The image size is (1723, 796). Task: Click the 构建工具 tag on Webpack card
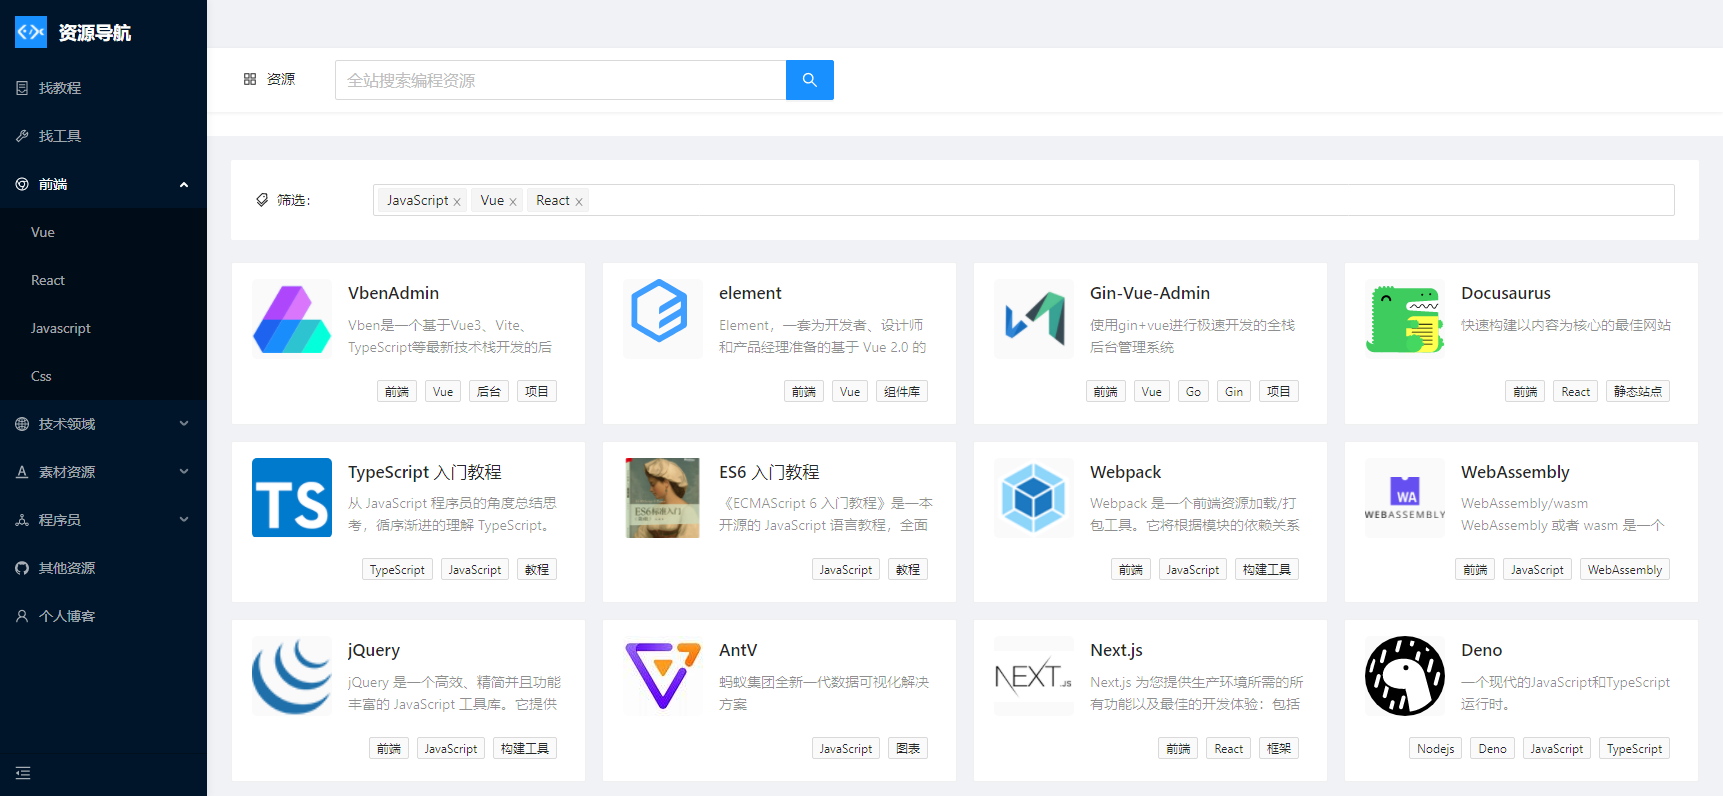[x=1267, y=569]
